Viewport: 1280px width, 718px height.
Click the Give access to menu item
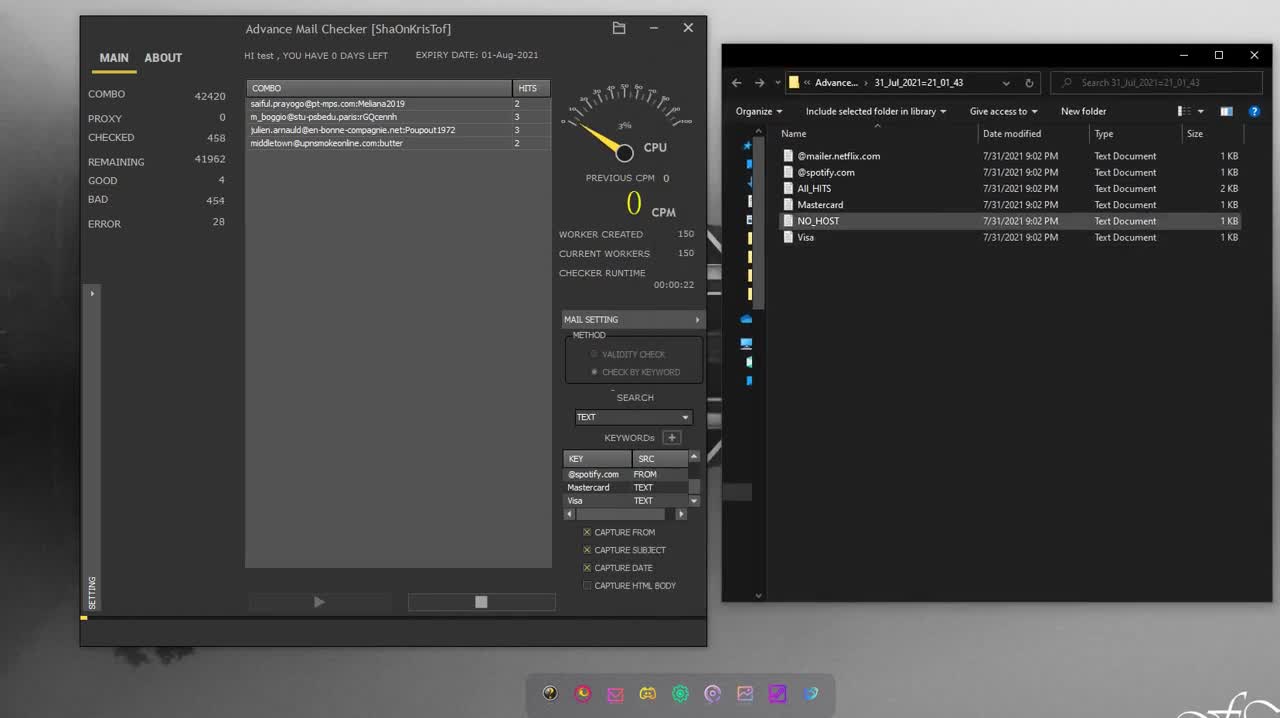(1003, 111)
